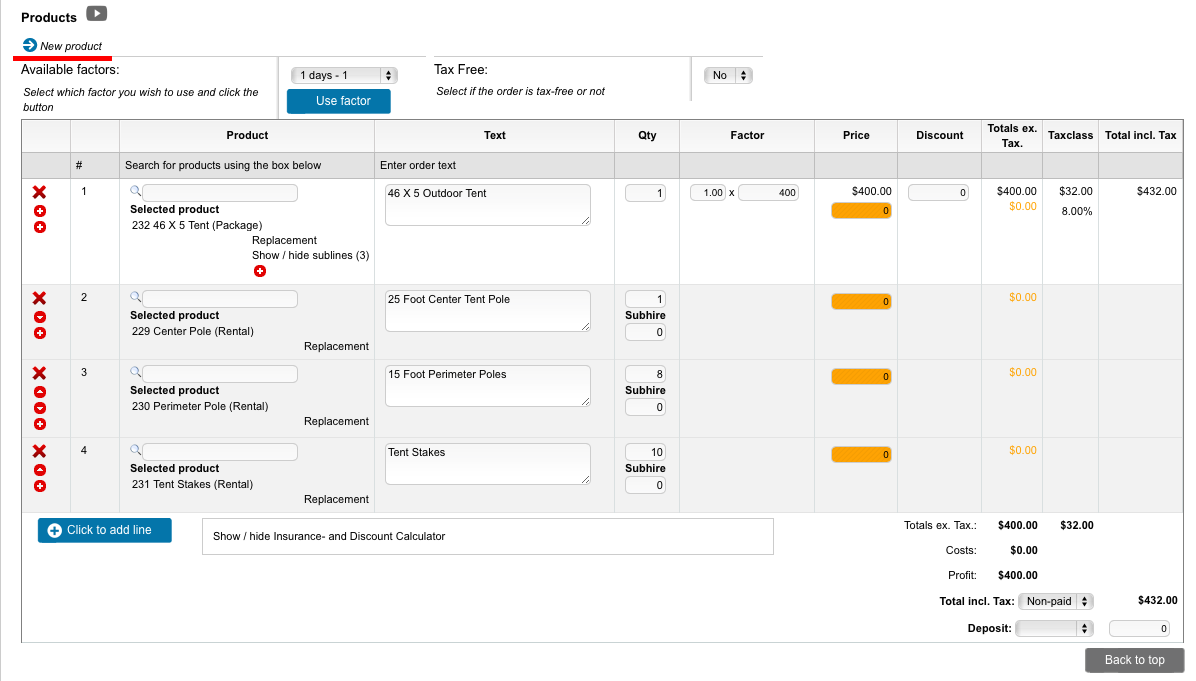Click the orange price field for Tent Stakes

tap(861, 455)
